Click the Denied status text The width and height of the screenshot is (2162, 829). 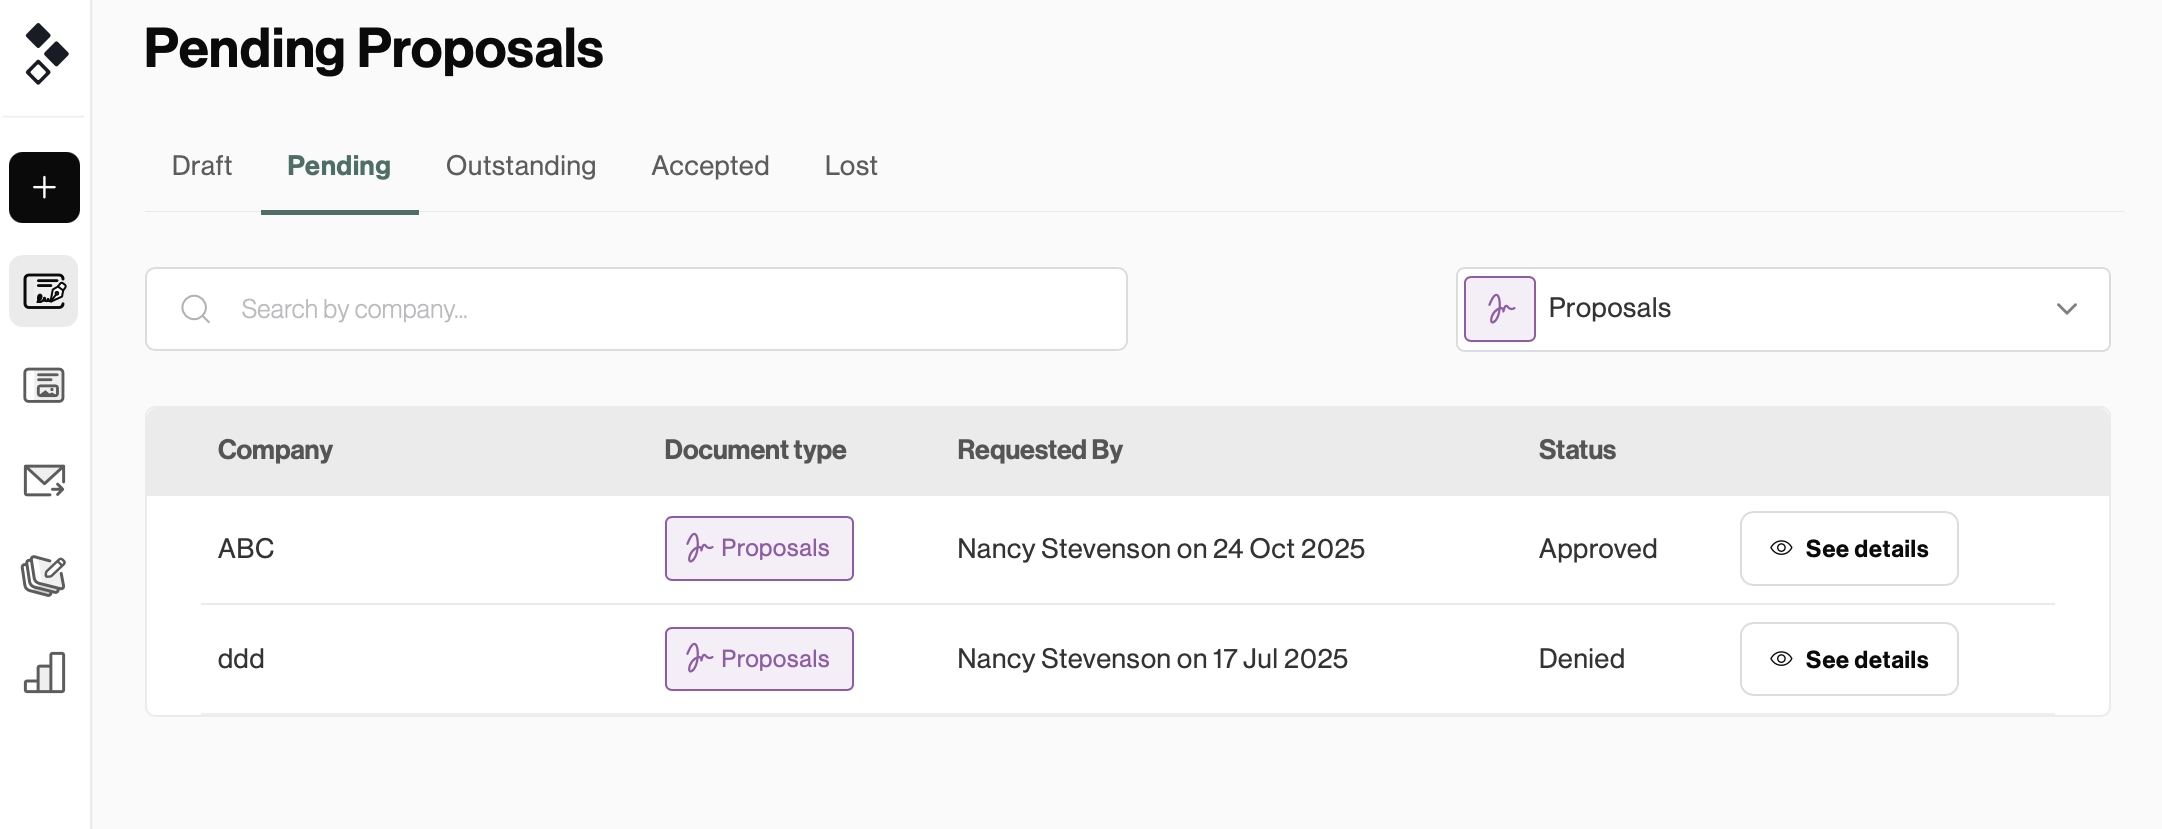pos(1582,659)
